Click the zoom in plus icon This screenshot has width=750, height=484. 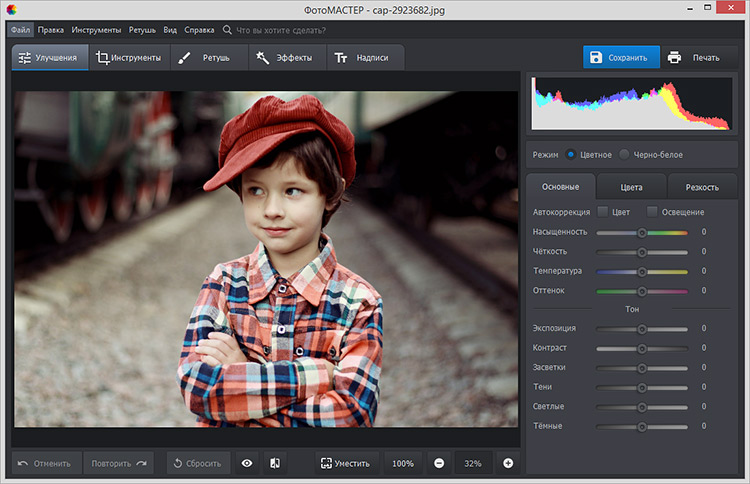click(508, 463)
